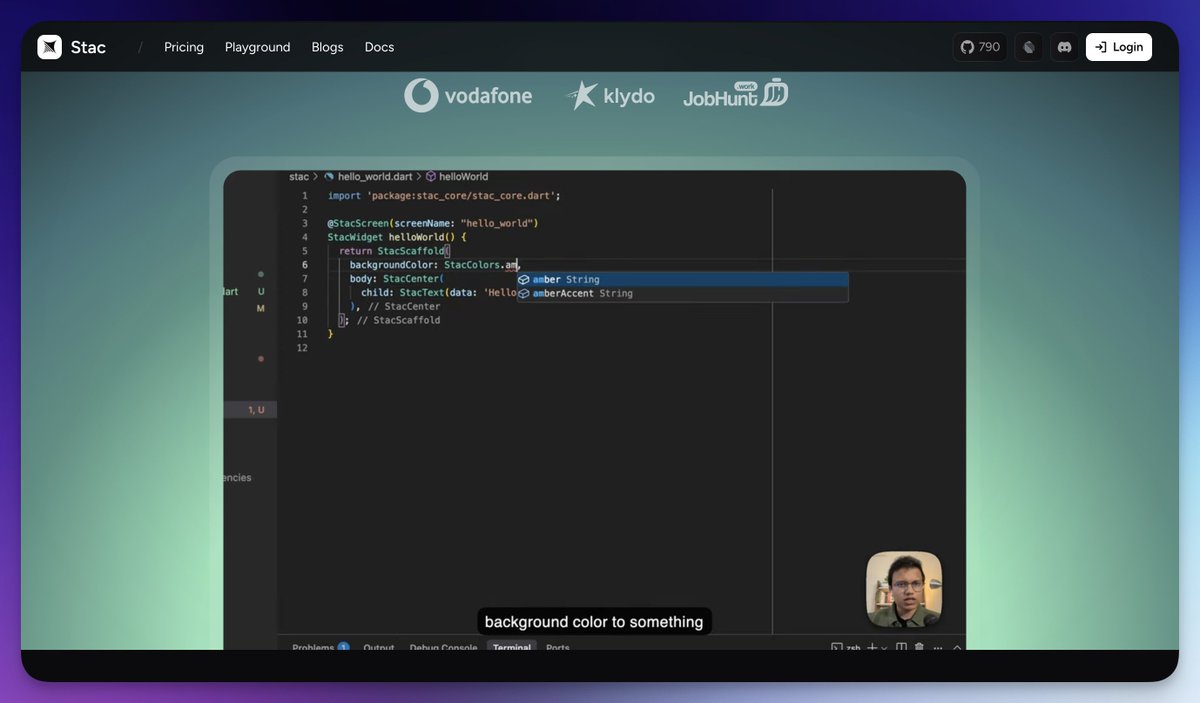Open the terminal profile dropdown arrow
The width and height of the screenshot is (1200, 703).
[884, 648]
